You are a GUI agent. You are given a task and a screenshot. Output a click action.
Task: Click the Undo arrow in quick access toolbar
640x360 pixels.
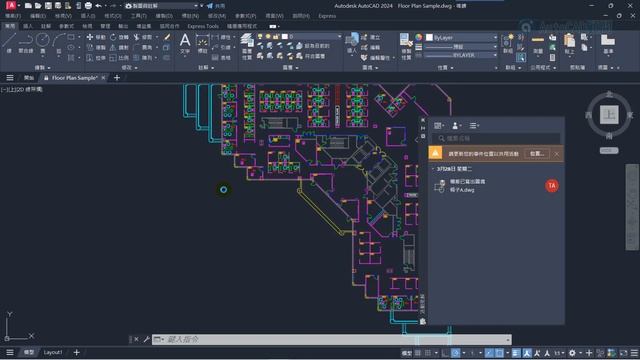point(98,6)
